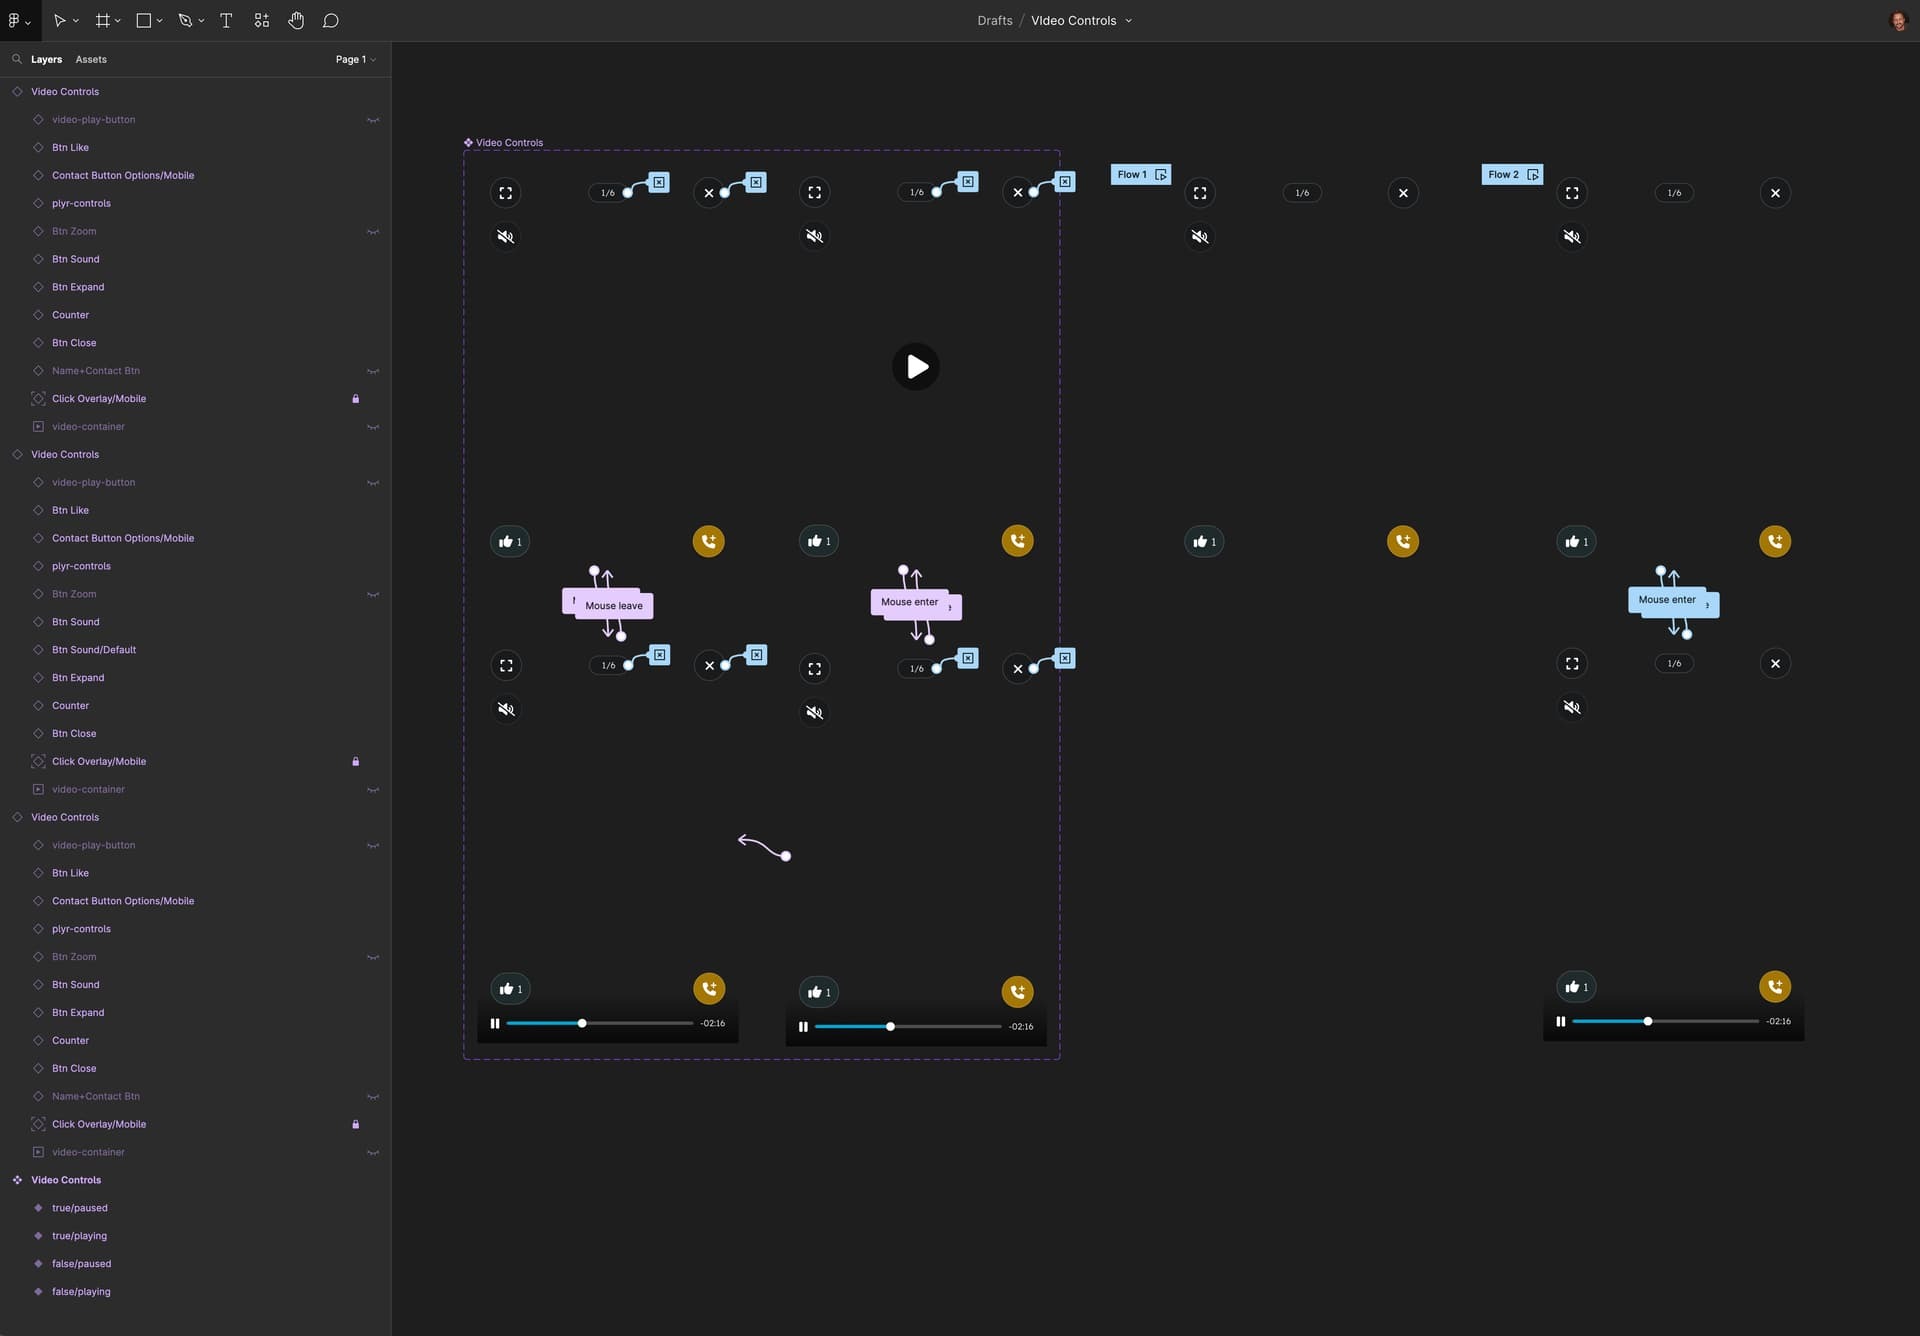Click the grid layout toggle icon in toolbar
Screen dimensions: 1920x1336
pos(102,20)
